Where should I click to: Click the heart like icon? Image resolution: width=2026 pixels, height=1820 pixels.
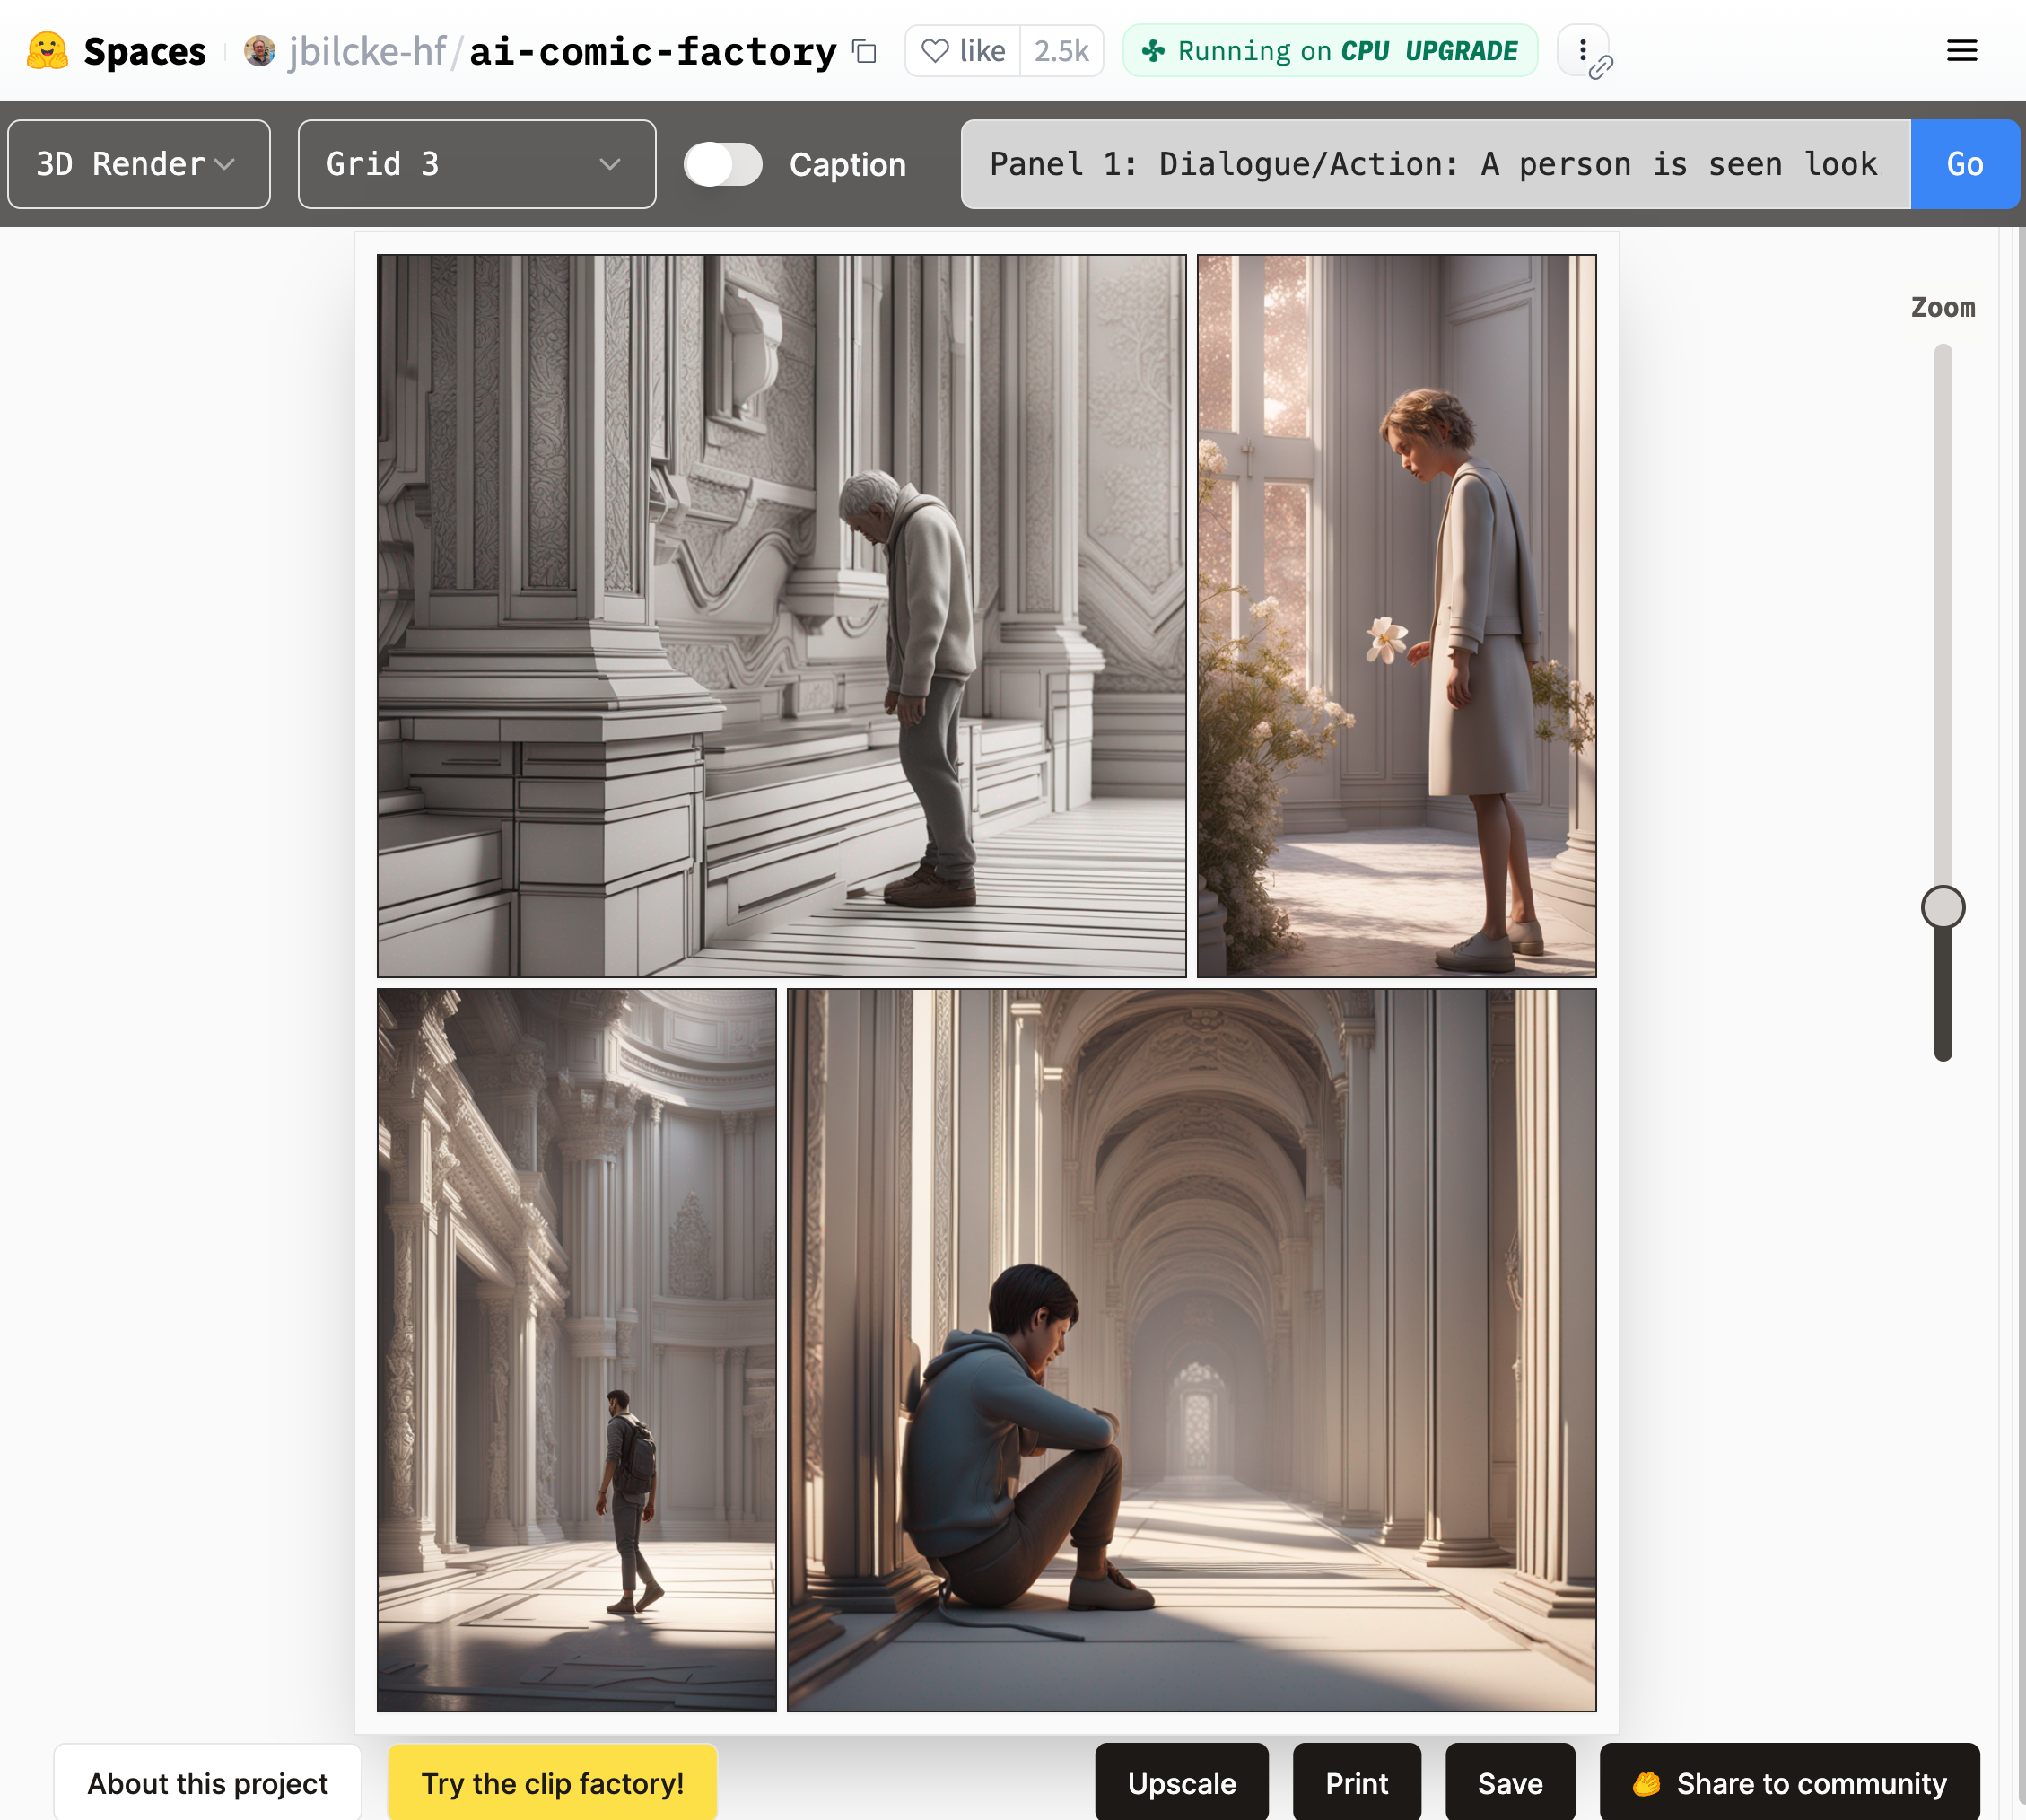935,51
